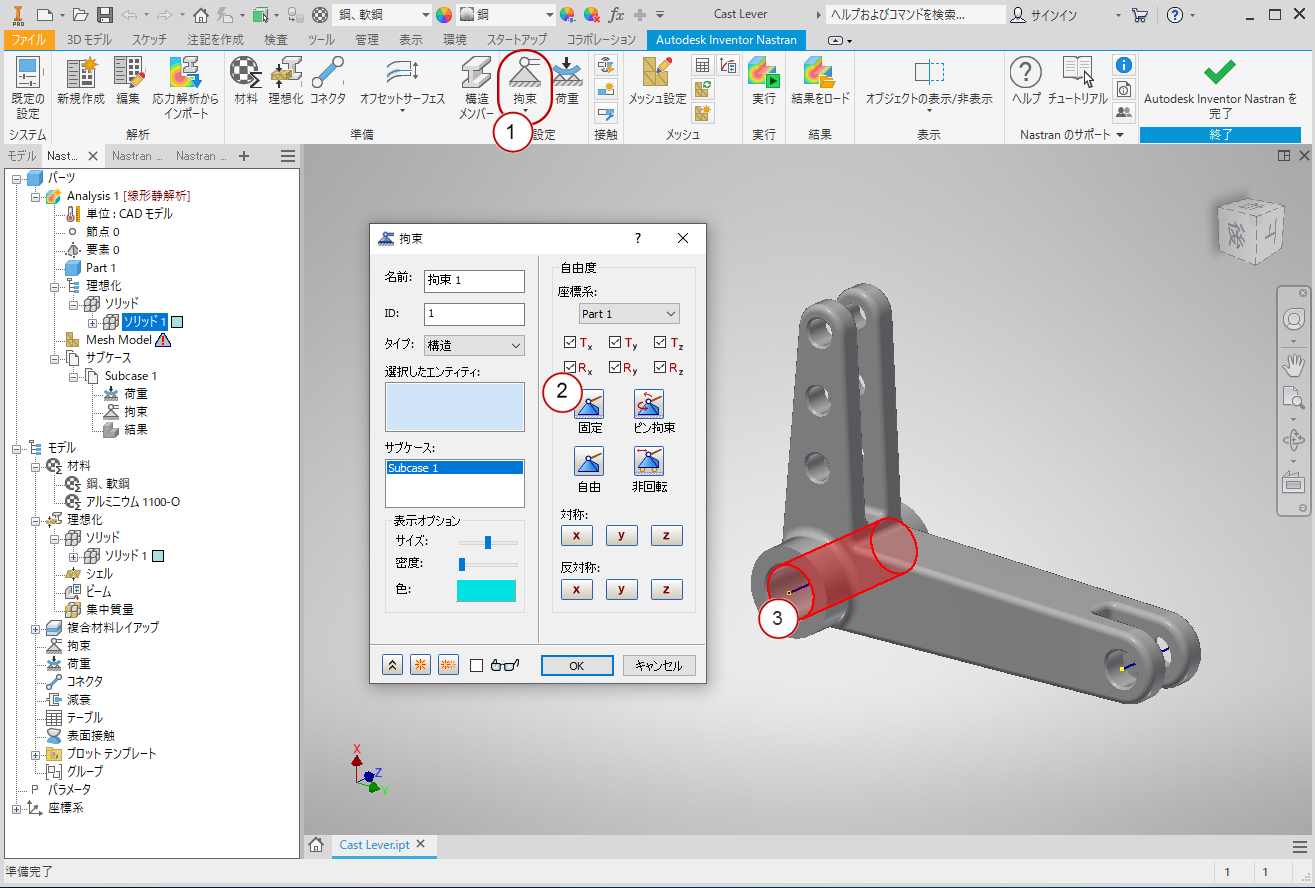Open the オフセットサーフェス tool

tap(403, 86)
